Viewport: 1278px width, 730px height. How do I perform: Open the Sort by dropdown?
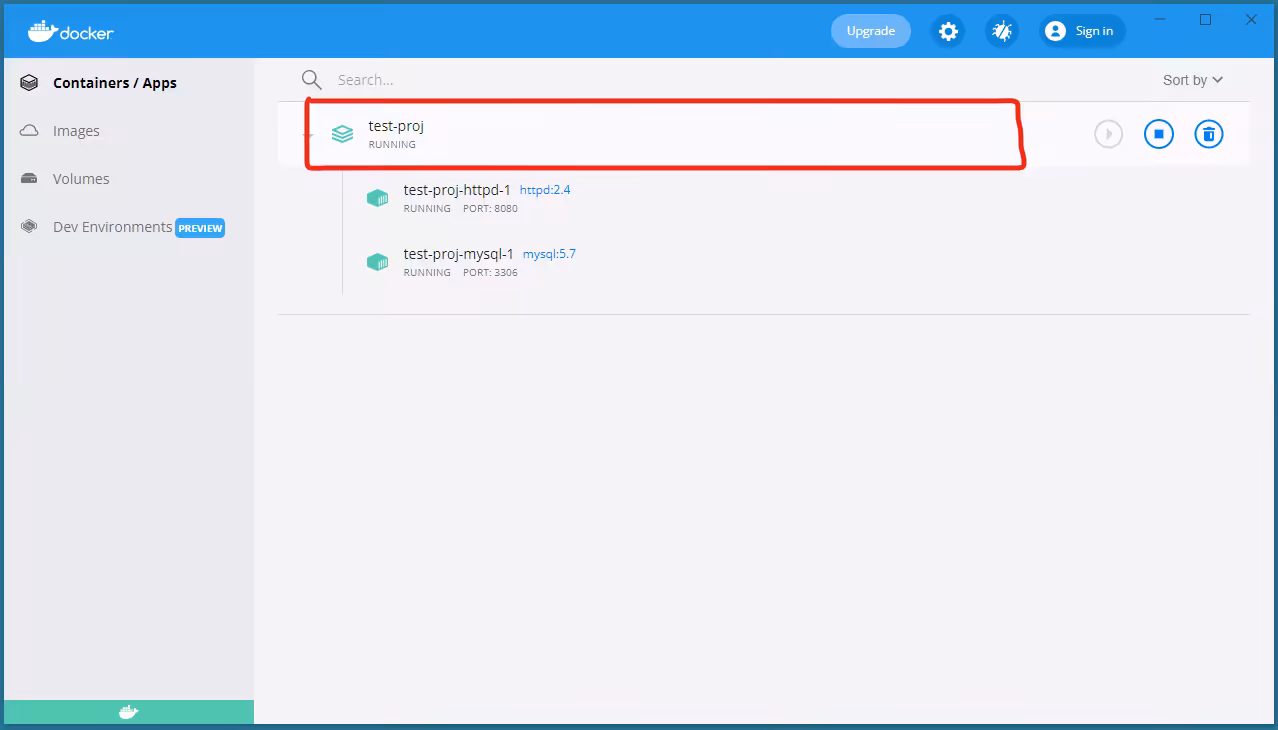1193,80
